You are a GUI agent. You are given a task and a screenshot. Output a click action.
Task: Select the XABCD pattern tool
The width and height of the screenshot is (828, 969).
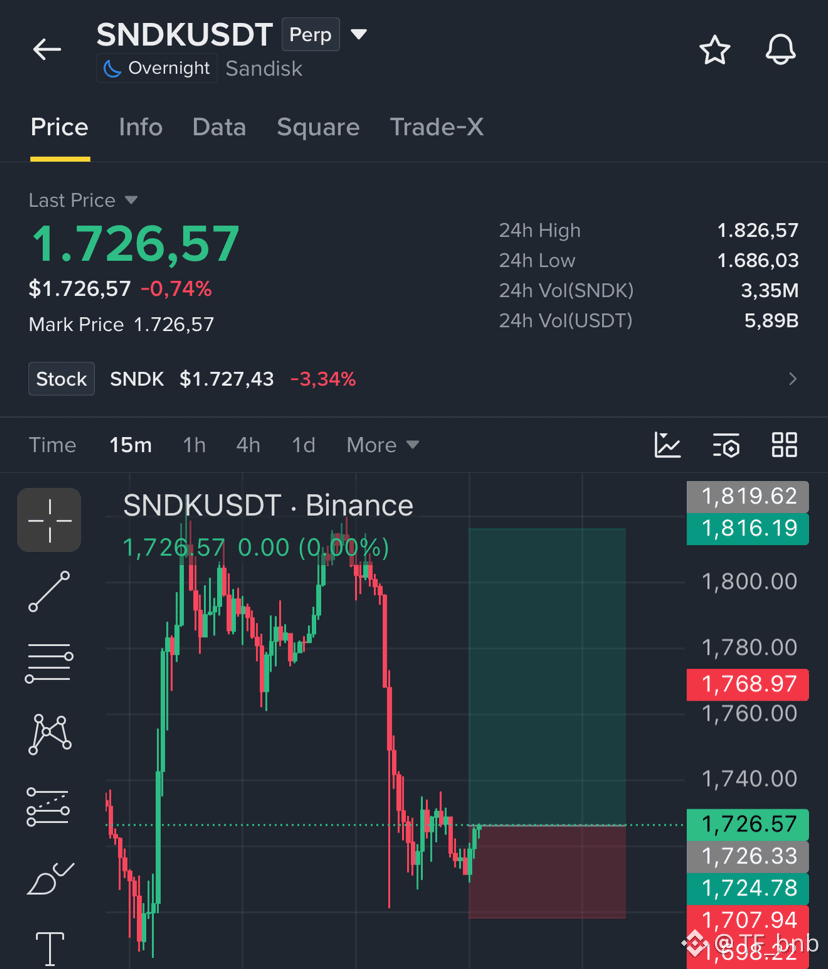49,734
